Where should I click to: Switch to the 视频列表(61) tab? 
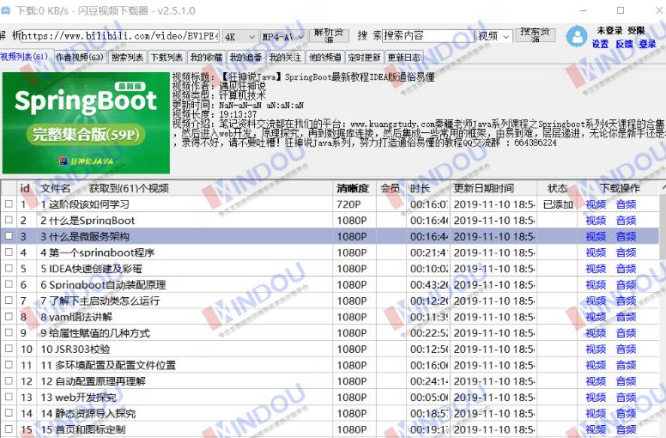[x=25, y=57]
